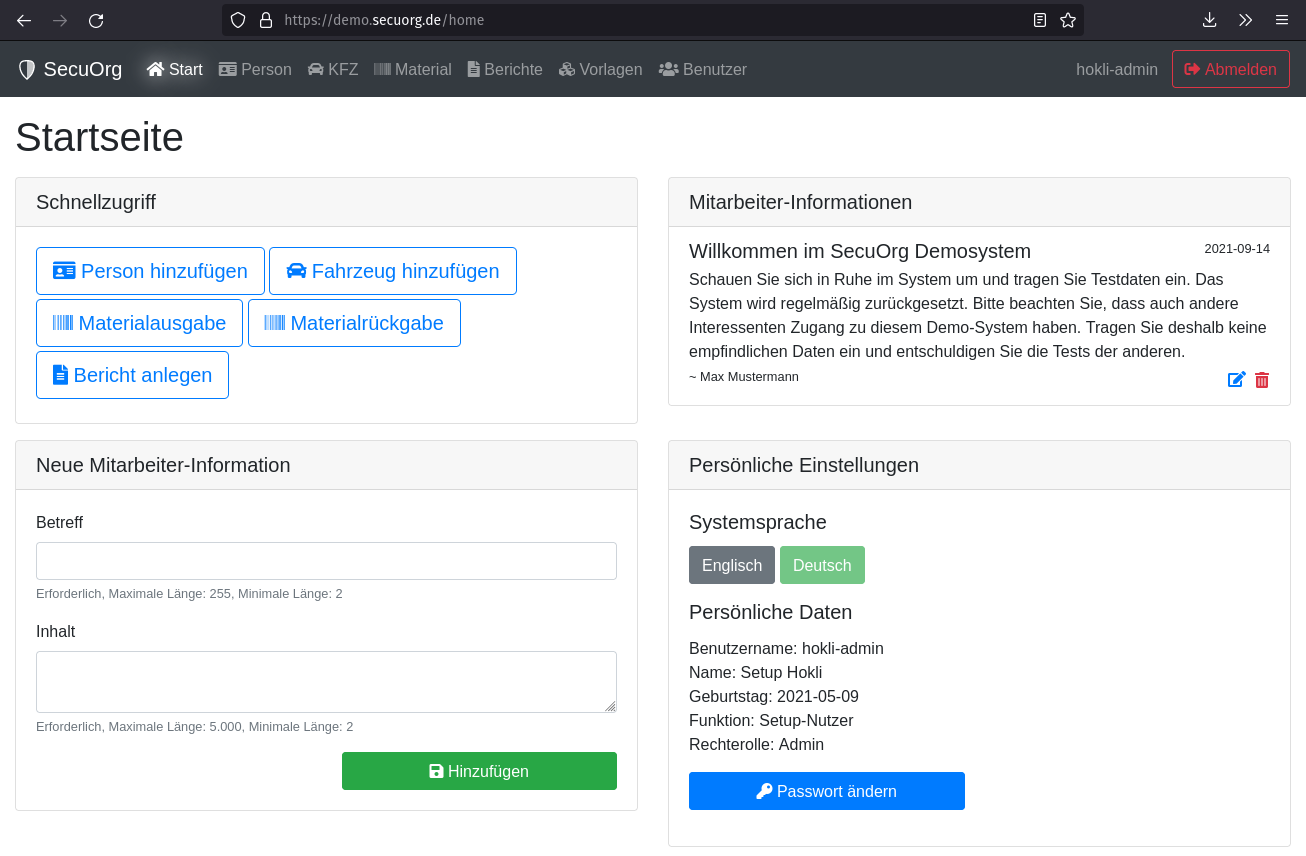The height and width of the screenshot is (856, 1306).
Task: Delete the welcome message with the trash icon
Action: coord(1262,380)
